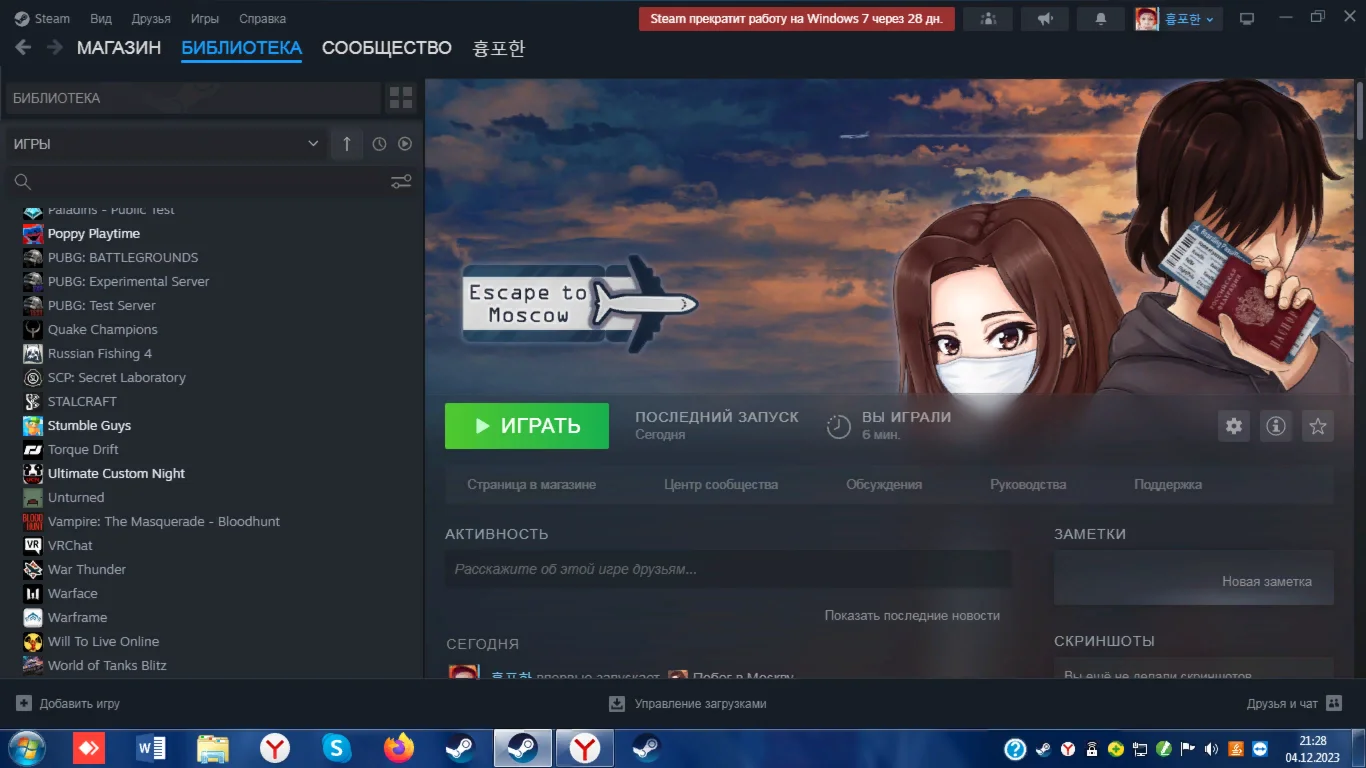Toggle the ascending sort arrow in game list
Image resolution: width=1366 pixels, height=768 pixels.
click(347, 144)
